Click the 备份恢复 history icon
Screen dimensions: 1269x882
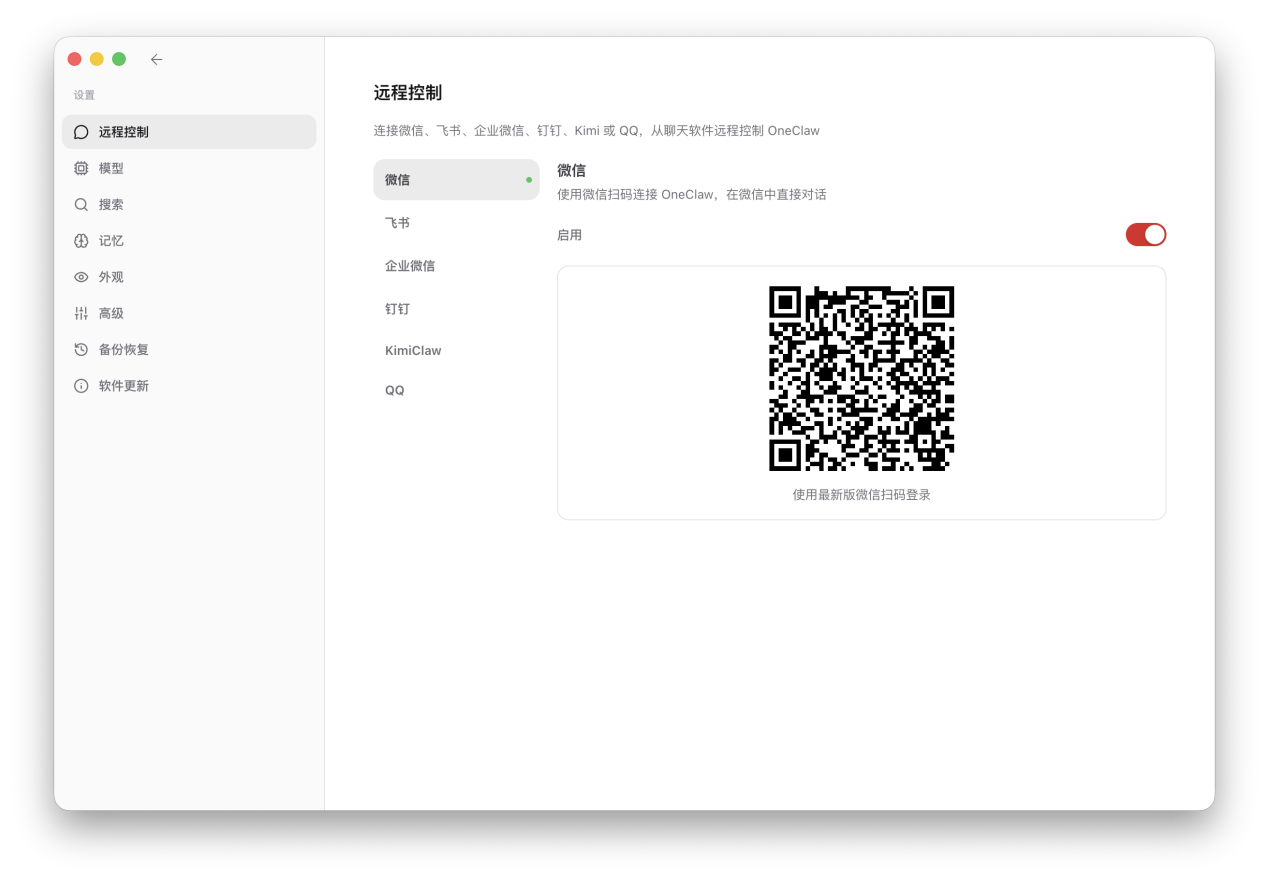(81, 349)
